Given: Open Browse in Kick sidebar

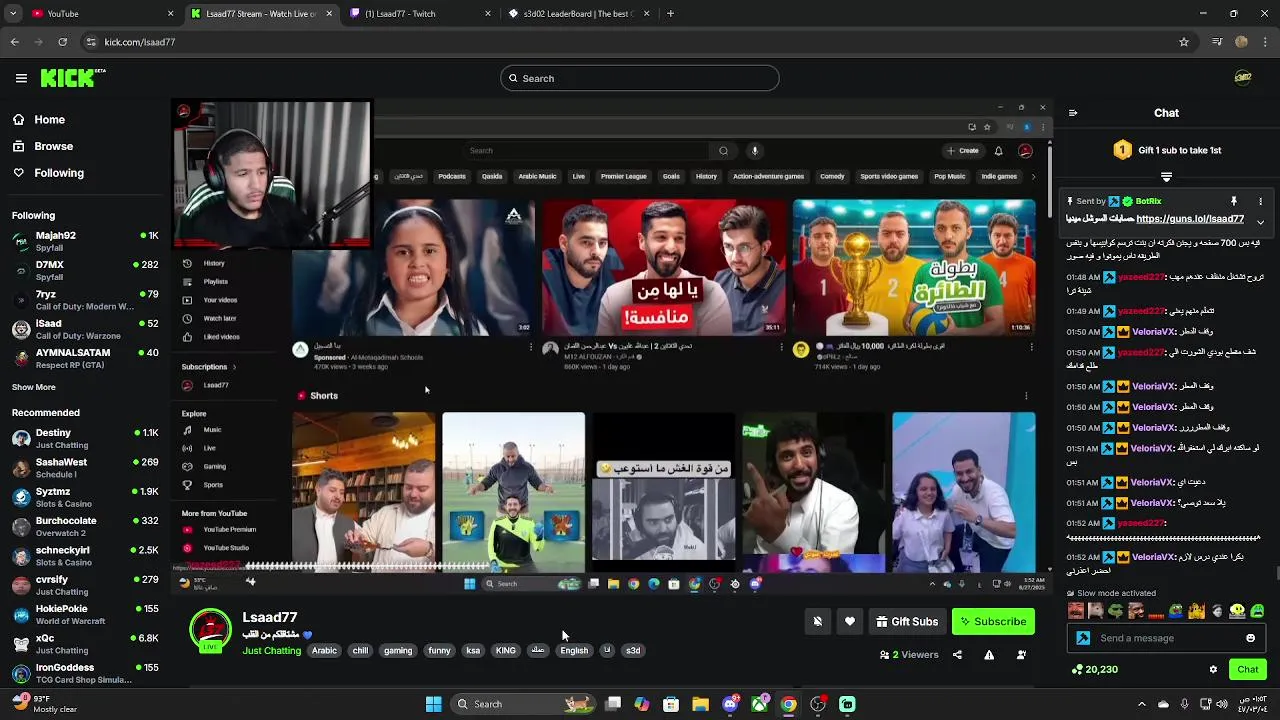Looking at the screenshot, I should coord(43,146).
